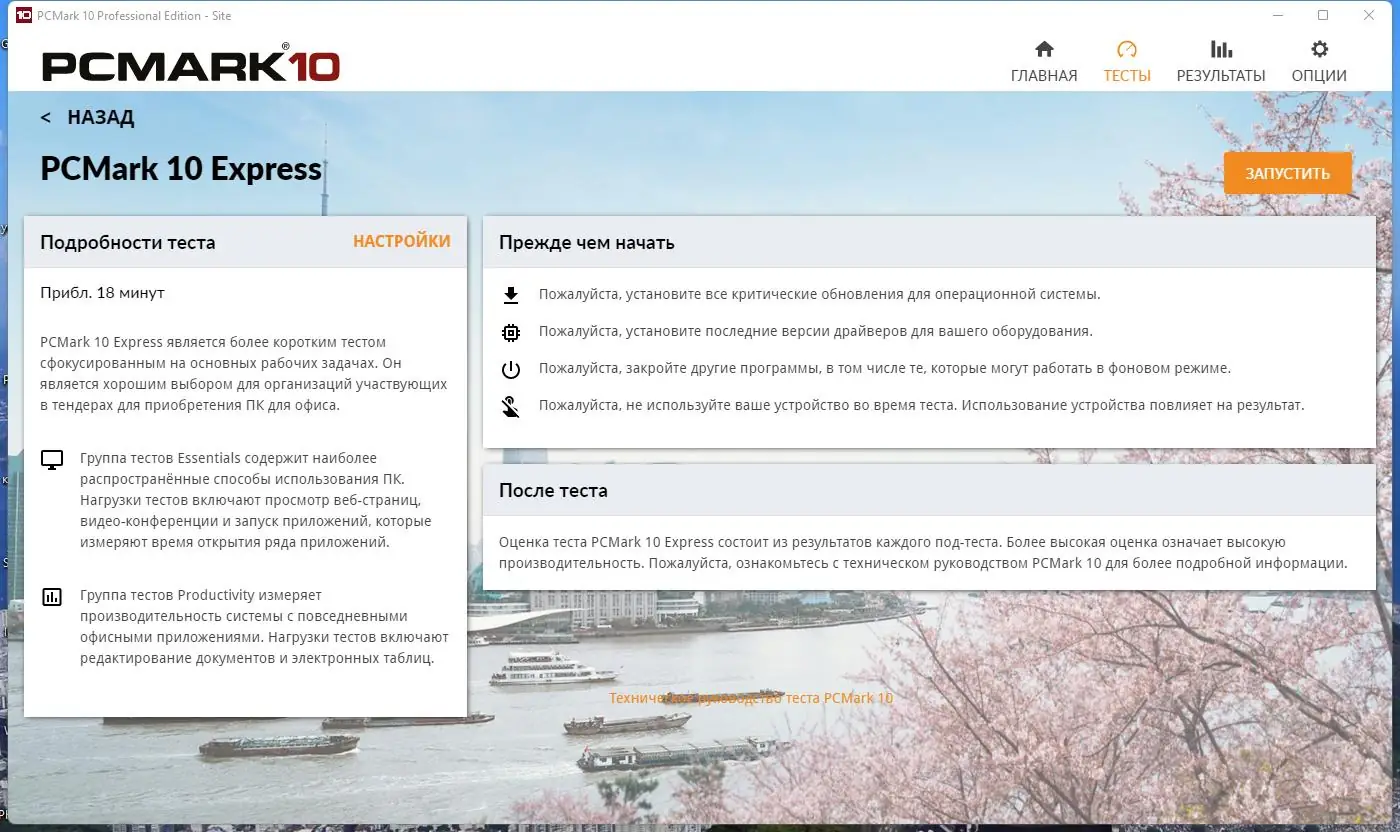Click the touch icon beside do-not-use-device tip
This screenshot has width=1400, height=832.
(x=511, y=406)
